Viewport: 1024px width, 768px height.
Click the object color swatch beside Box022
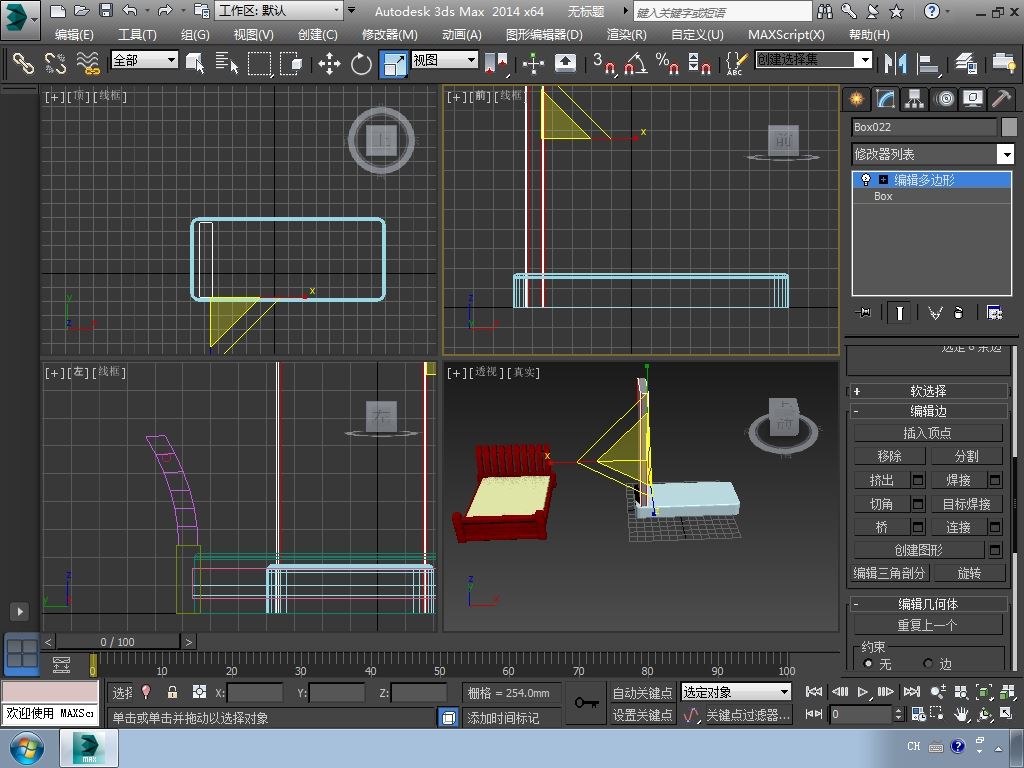1008,127
